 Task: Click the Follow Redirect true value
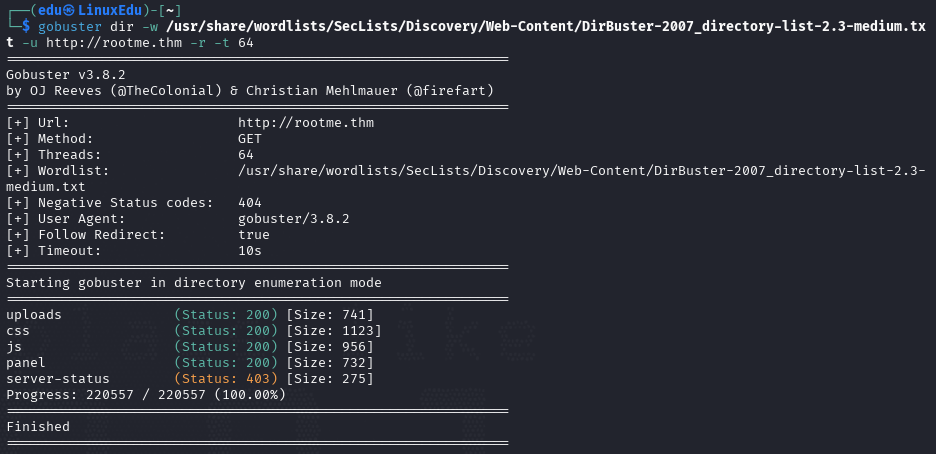(x=254, y=235)
